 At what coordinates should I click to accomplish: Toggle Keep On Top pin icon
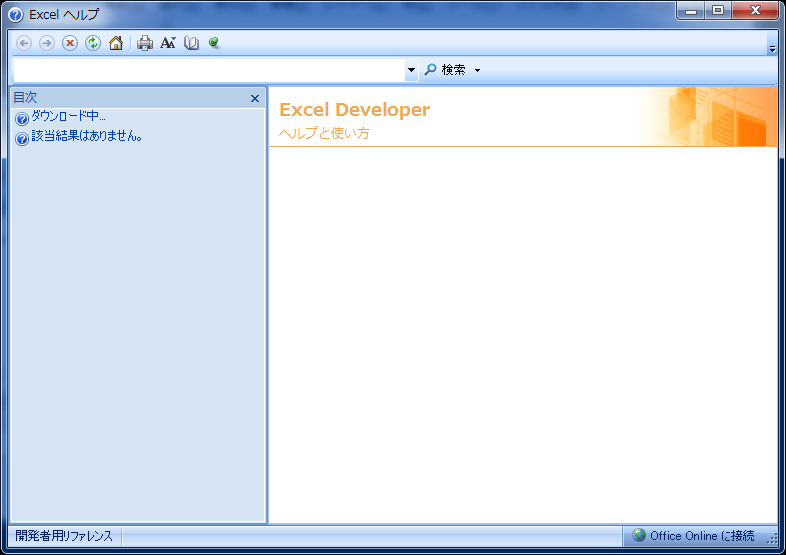click(214, 43)
